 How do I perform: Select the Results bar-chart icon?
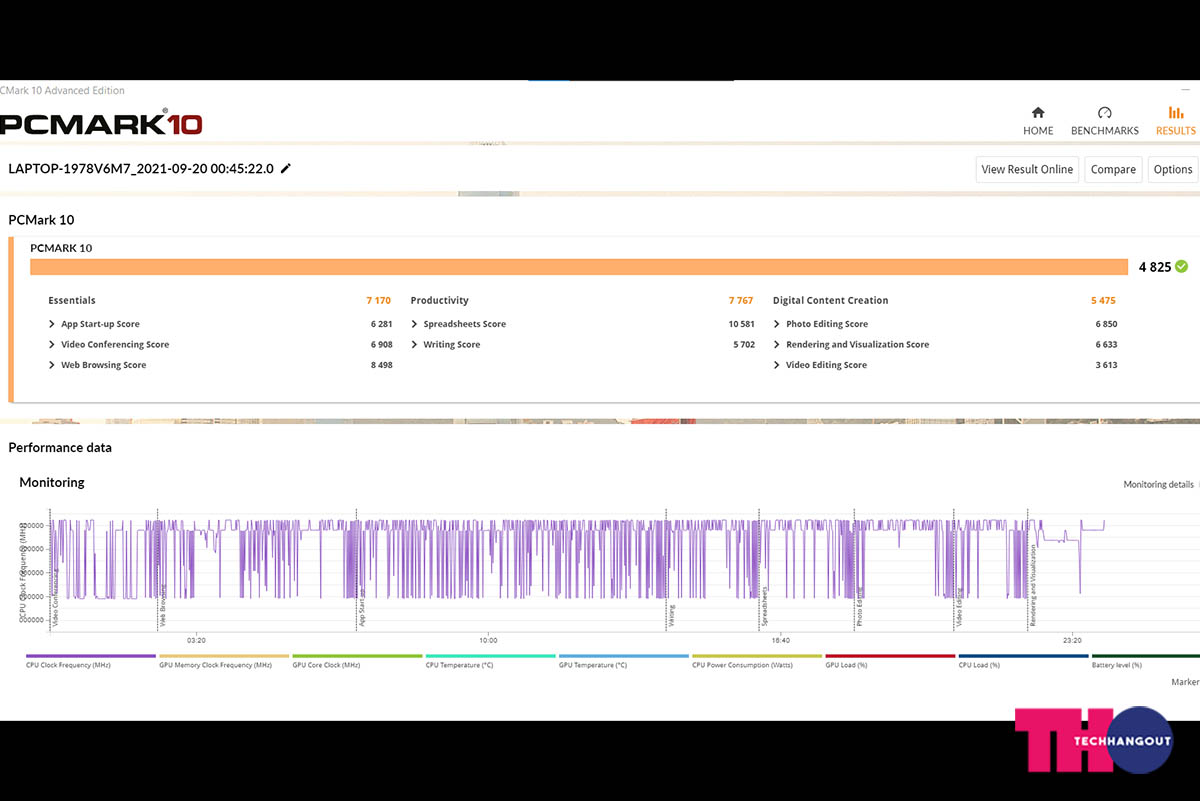click(x=1175, y=113)
